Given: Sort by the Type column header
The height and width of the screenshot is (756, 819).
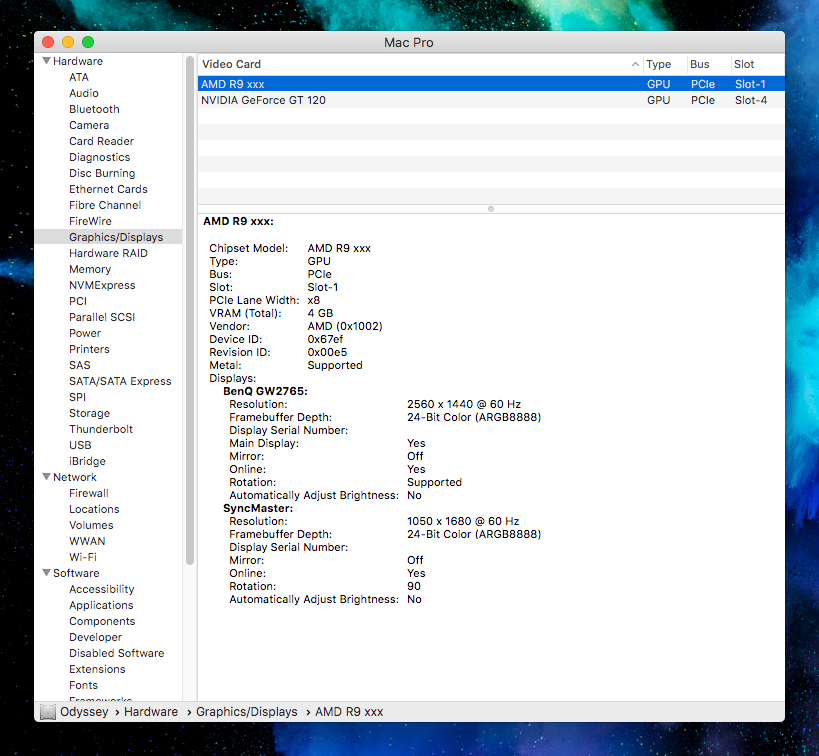Looking at the screenshot, I should [664, 64].
